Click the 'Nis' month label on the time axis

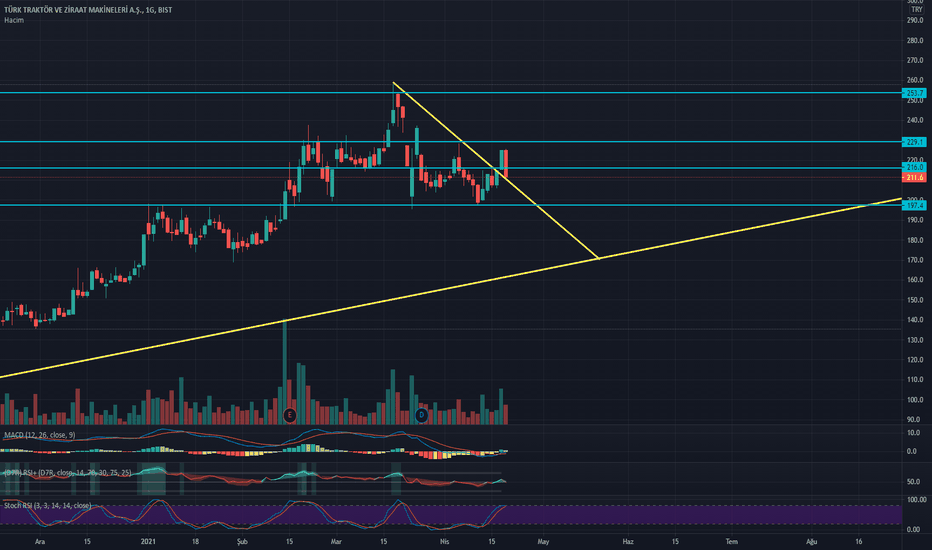pyautogui.click(x=444, y=542)
